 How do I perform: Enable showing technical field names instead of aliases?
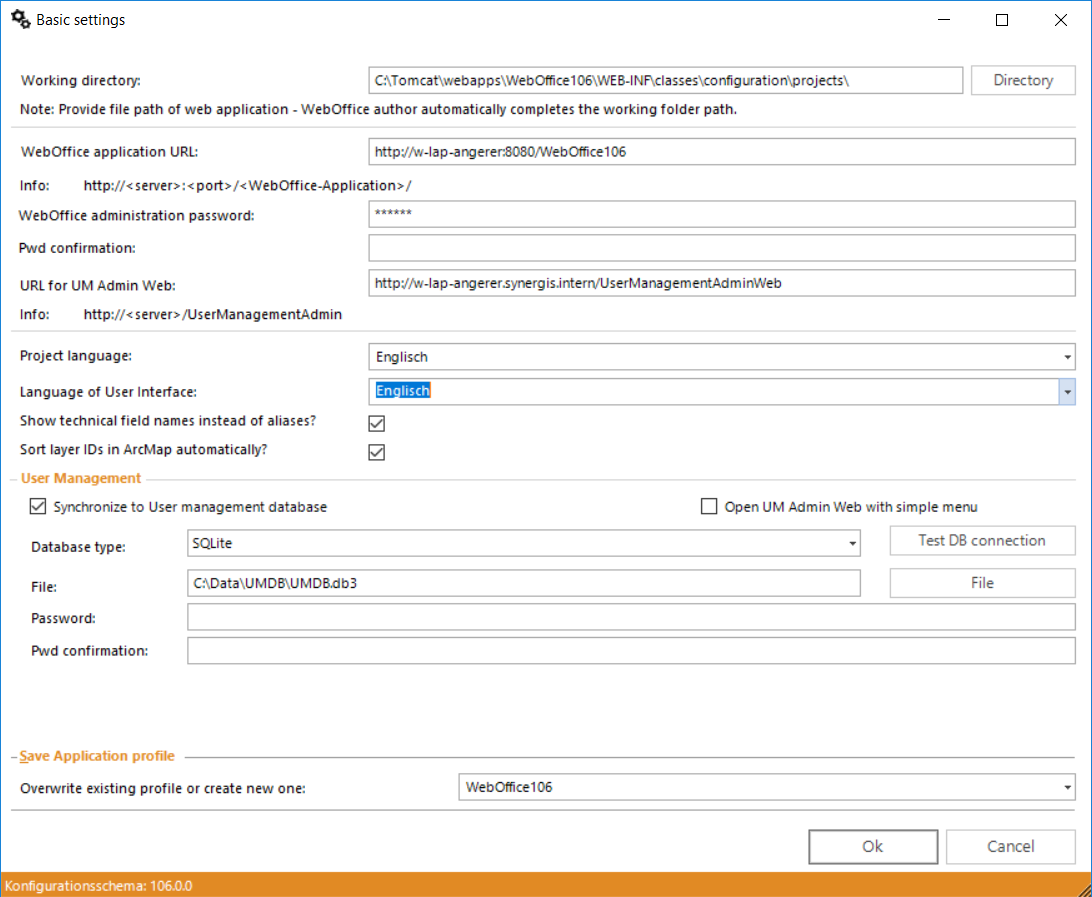click(x=377, y=423)
